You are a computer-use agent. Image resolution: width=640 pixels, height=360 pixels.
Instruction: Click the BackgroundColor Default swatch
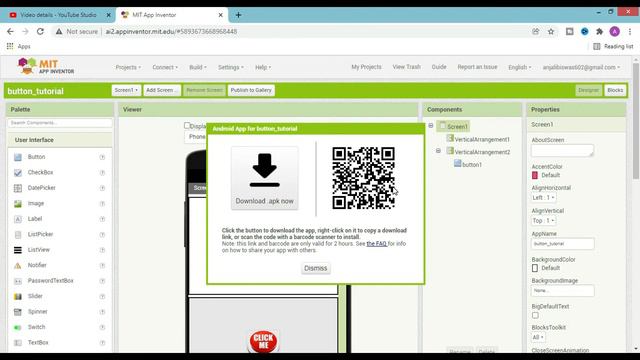[535, 268]
